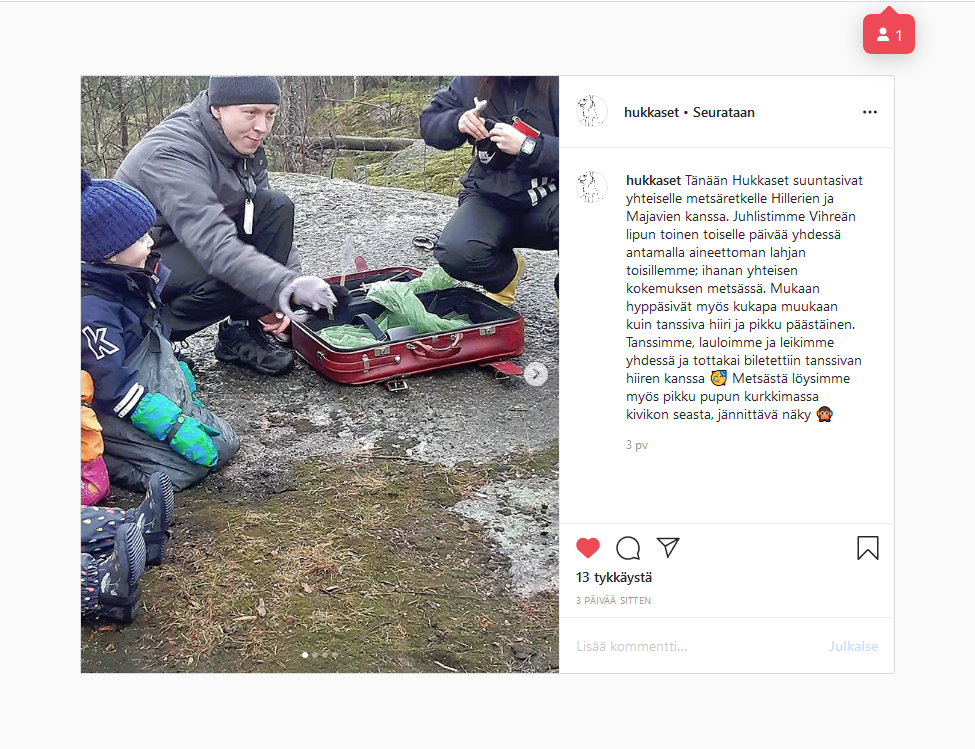Click the red suitcase post photo

(x=320, y=374)
